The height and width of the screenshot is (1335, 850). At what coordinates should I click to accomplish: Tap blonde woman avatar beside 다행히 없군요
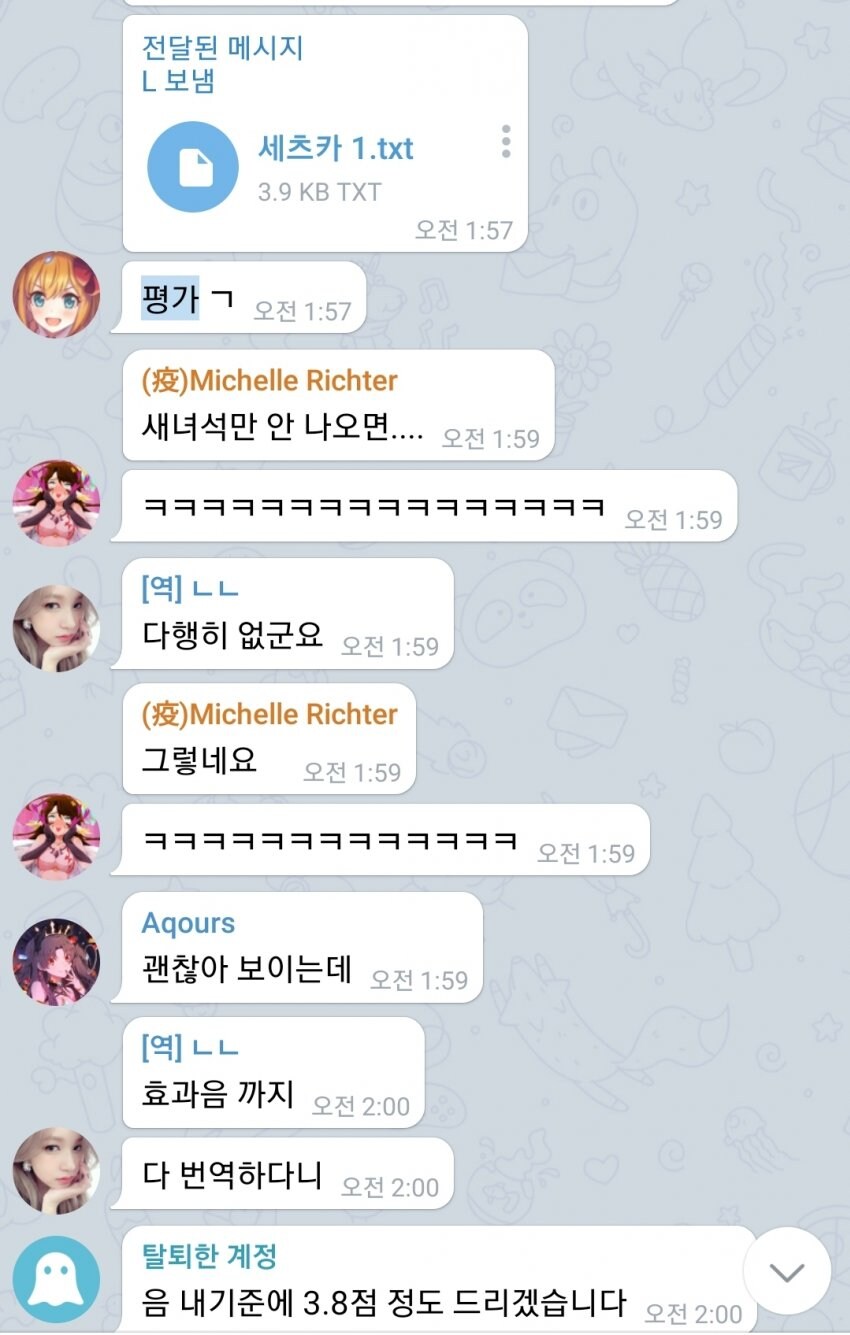(x=56, y=628)
